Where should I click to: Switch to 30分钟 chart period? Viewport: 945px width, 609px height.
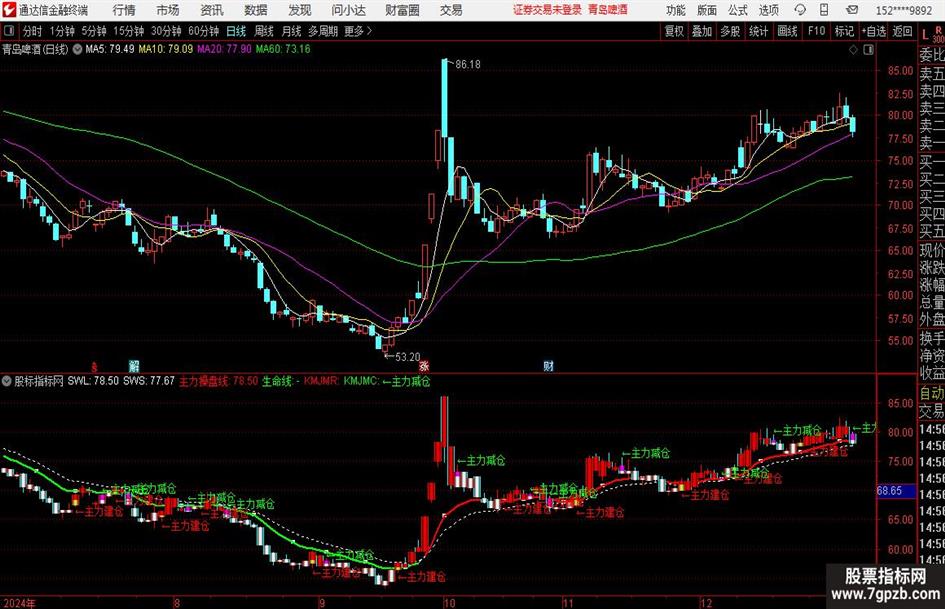[166, 31]
